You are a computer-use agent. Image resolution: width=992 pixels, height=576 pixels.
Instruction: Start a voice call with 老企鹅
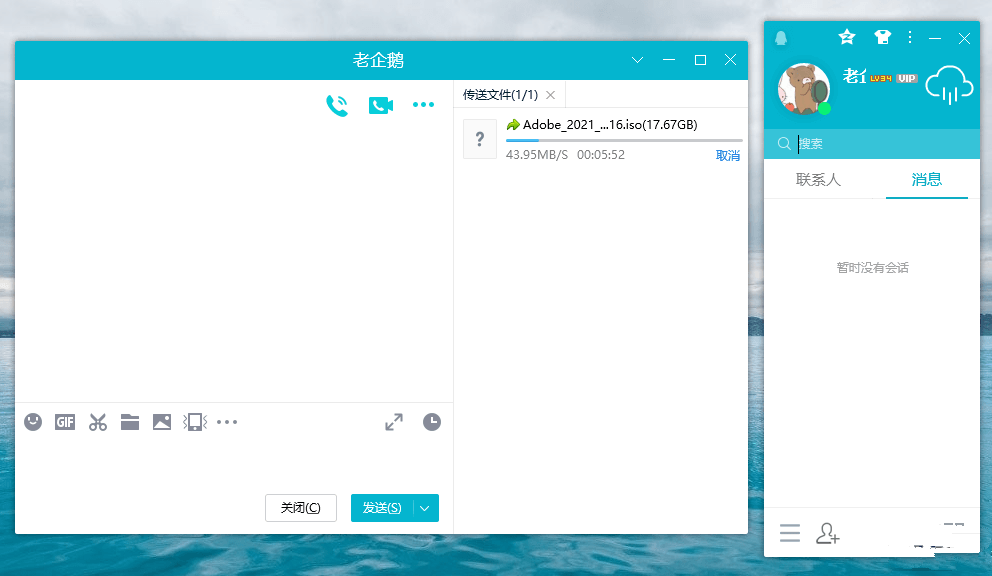coord(337,106)
